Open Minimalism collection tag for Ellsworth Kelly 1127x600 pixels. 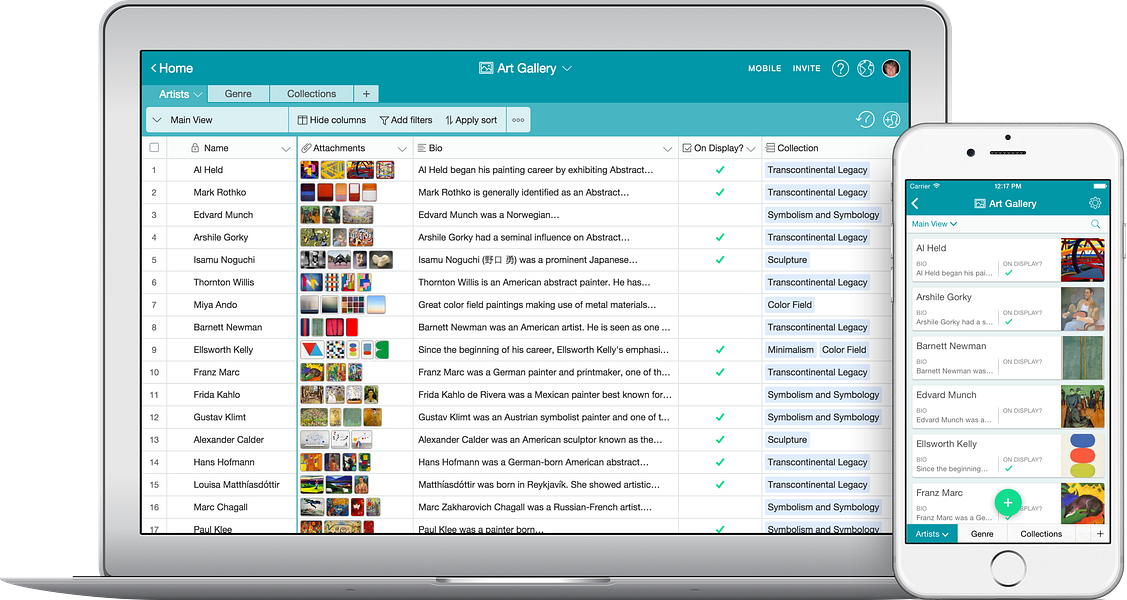[x=790, y=350]
